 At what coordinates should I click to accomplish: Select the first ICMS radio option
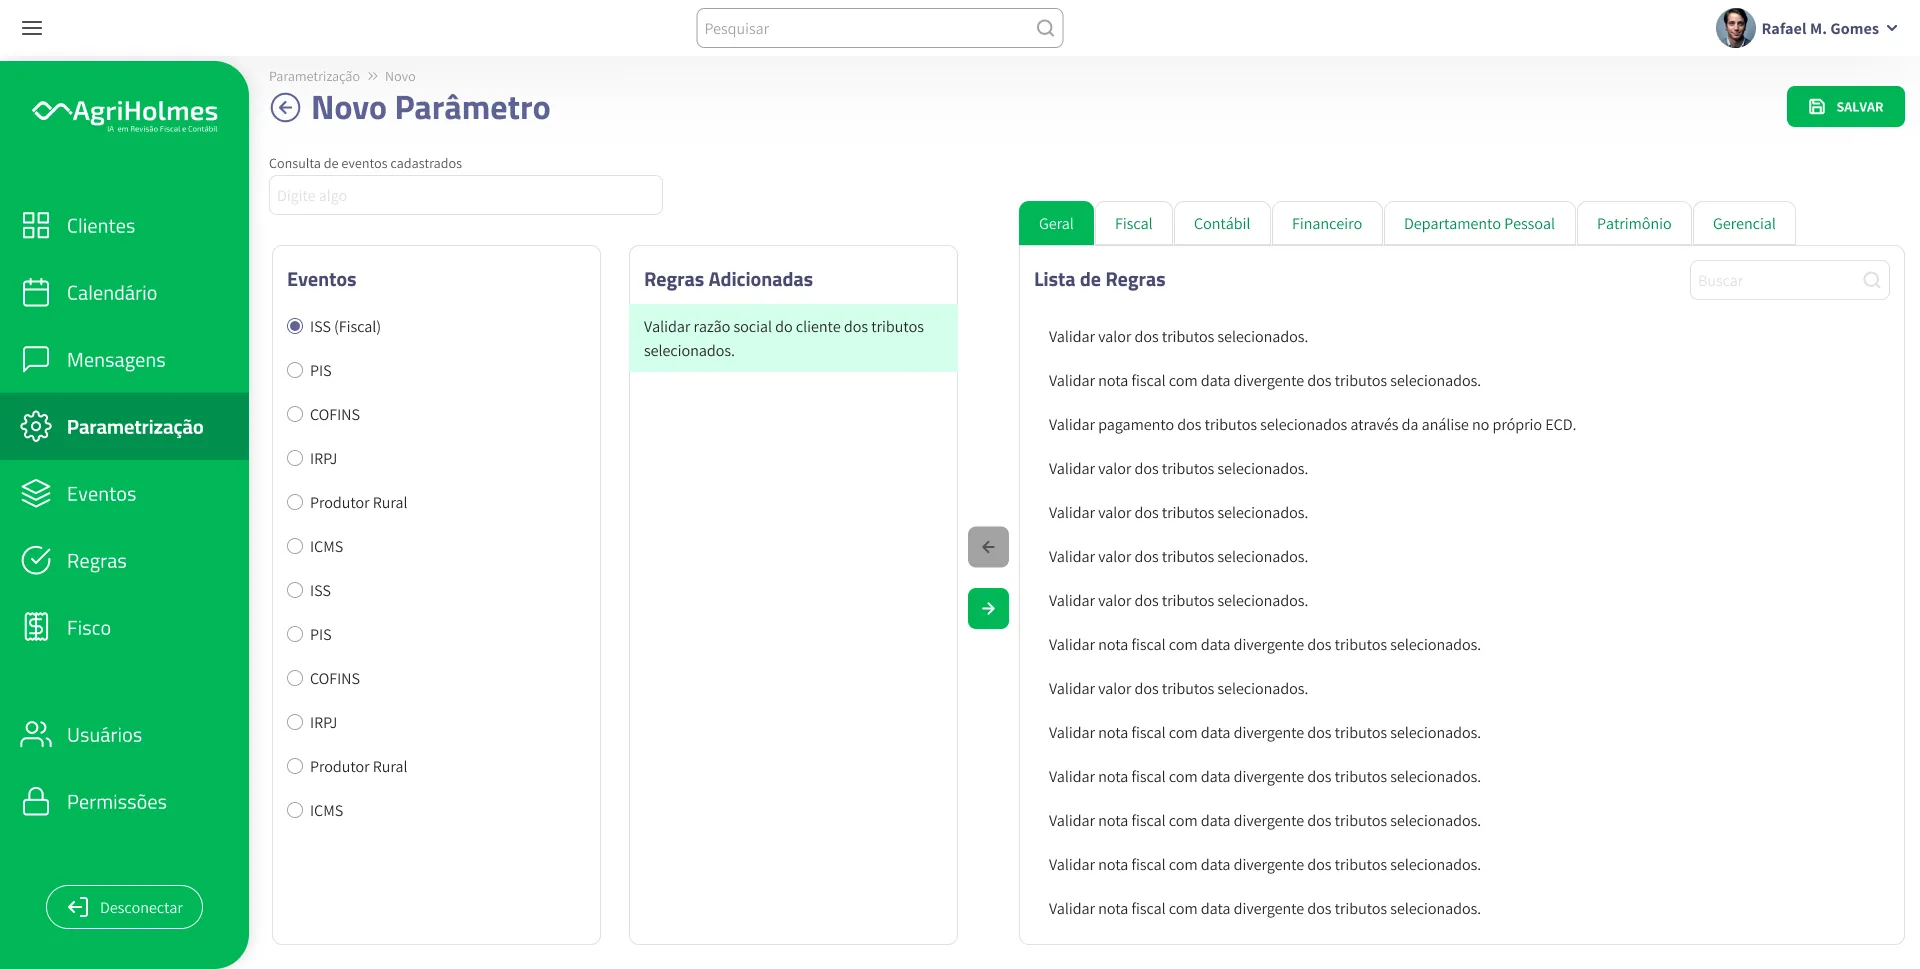coord(295,546)
